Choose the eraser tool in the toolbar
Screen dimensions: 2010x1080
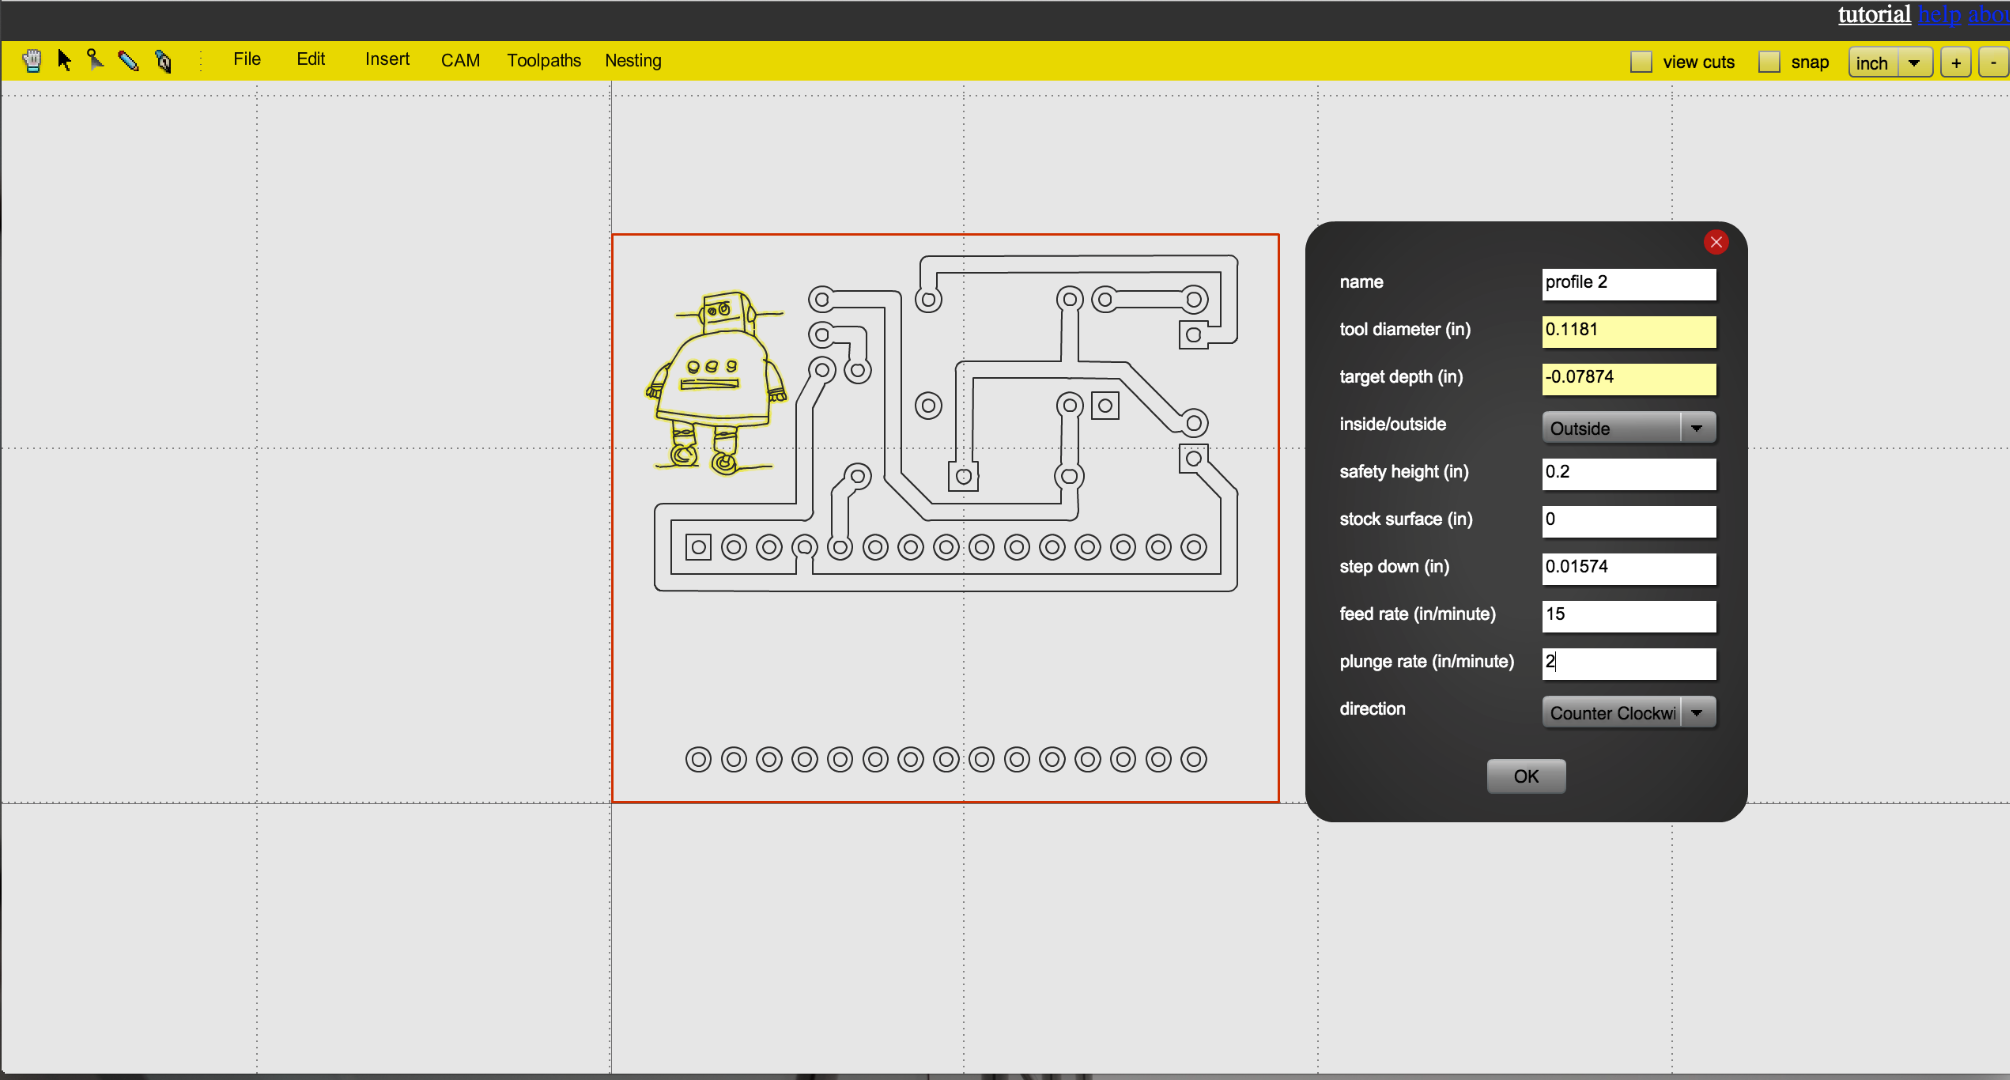(162, 61)
